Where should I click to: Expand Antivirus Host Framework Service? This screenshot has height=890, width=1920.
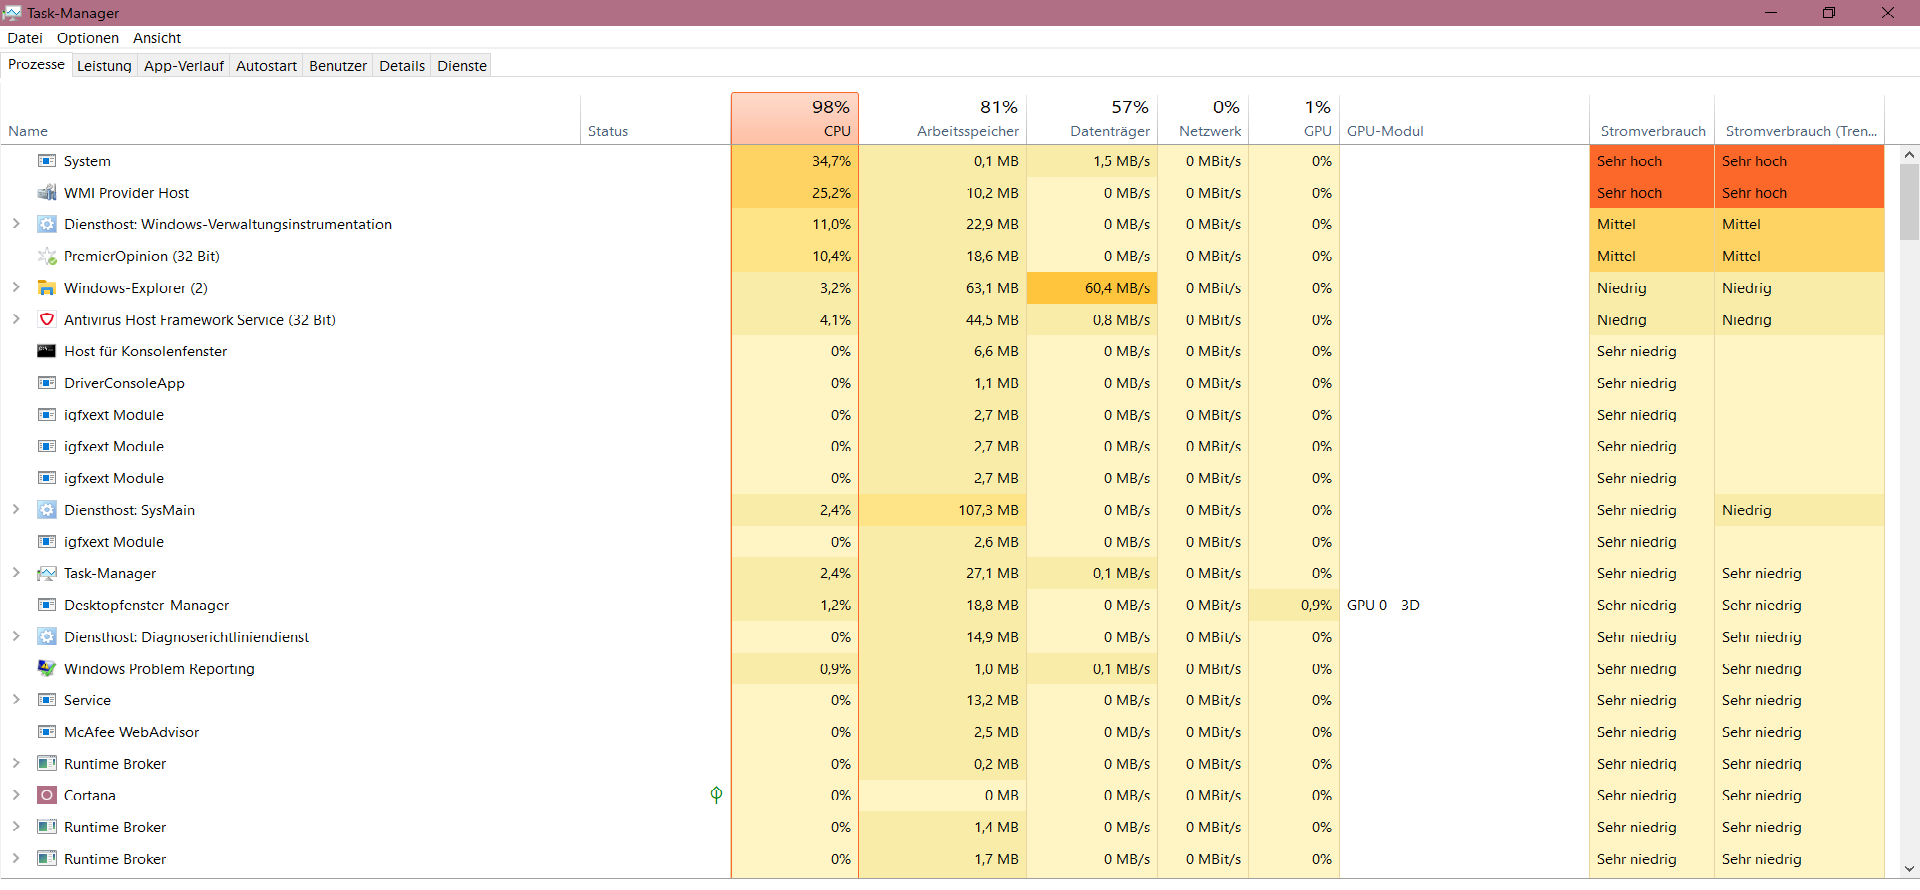coord(16,320)
